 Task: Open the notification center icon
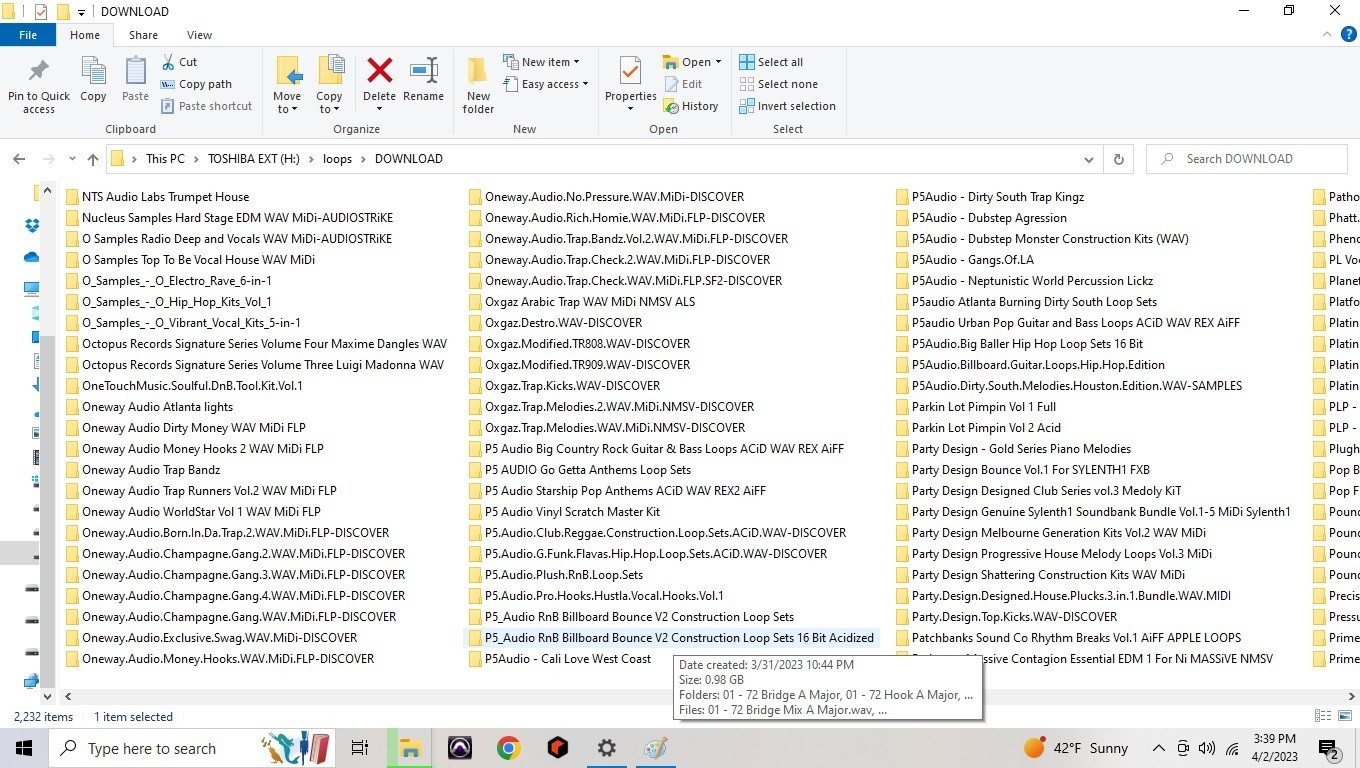[1329, 748]
